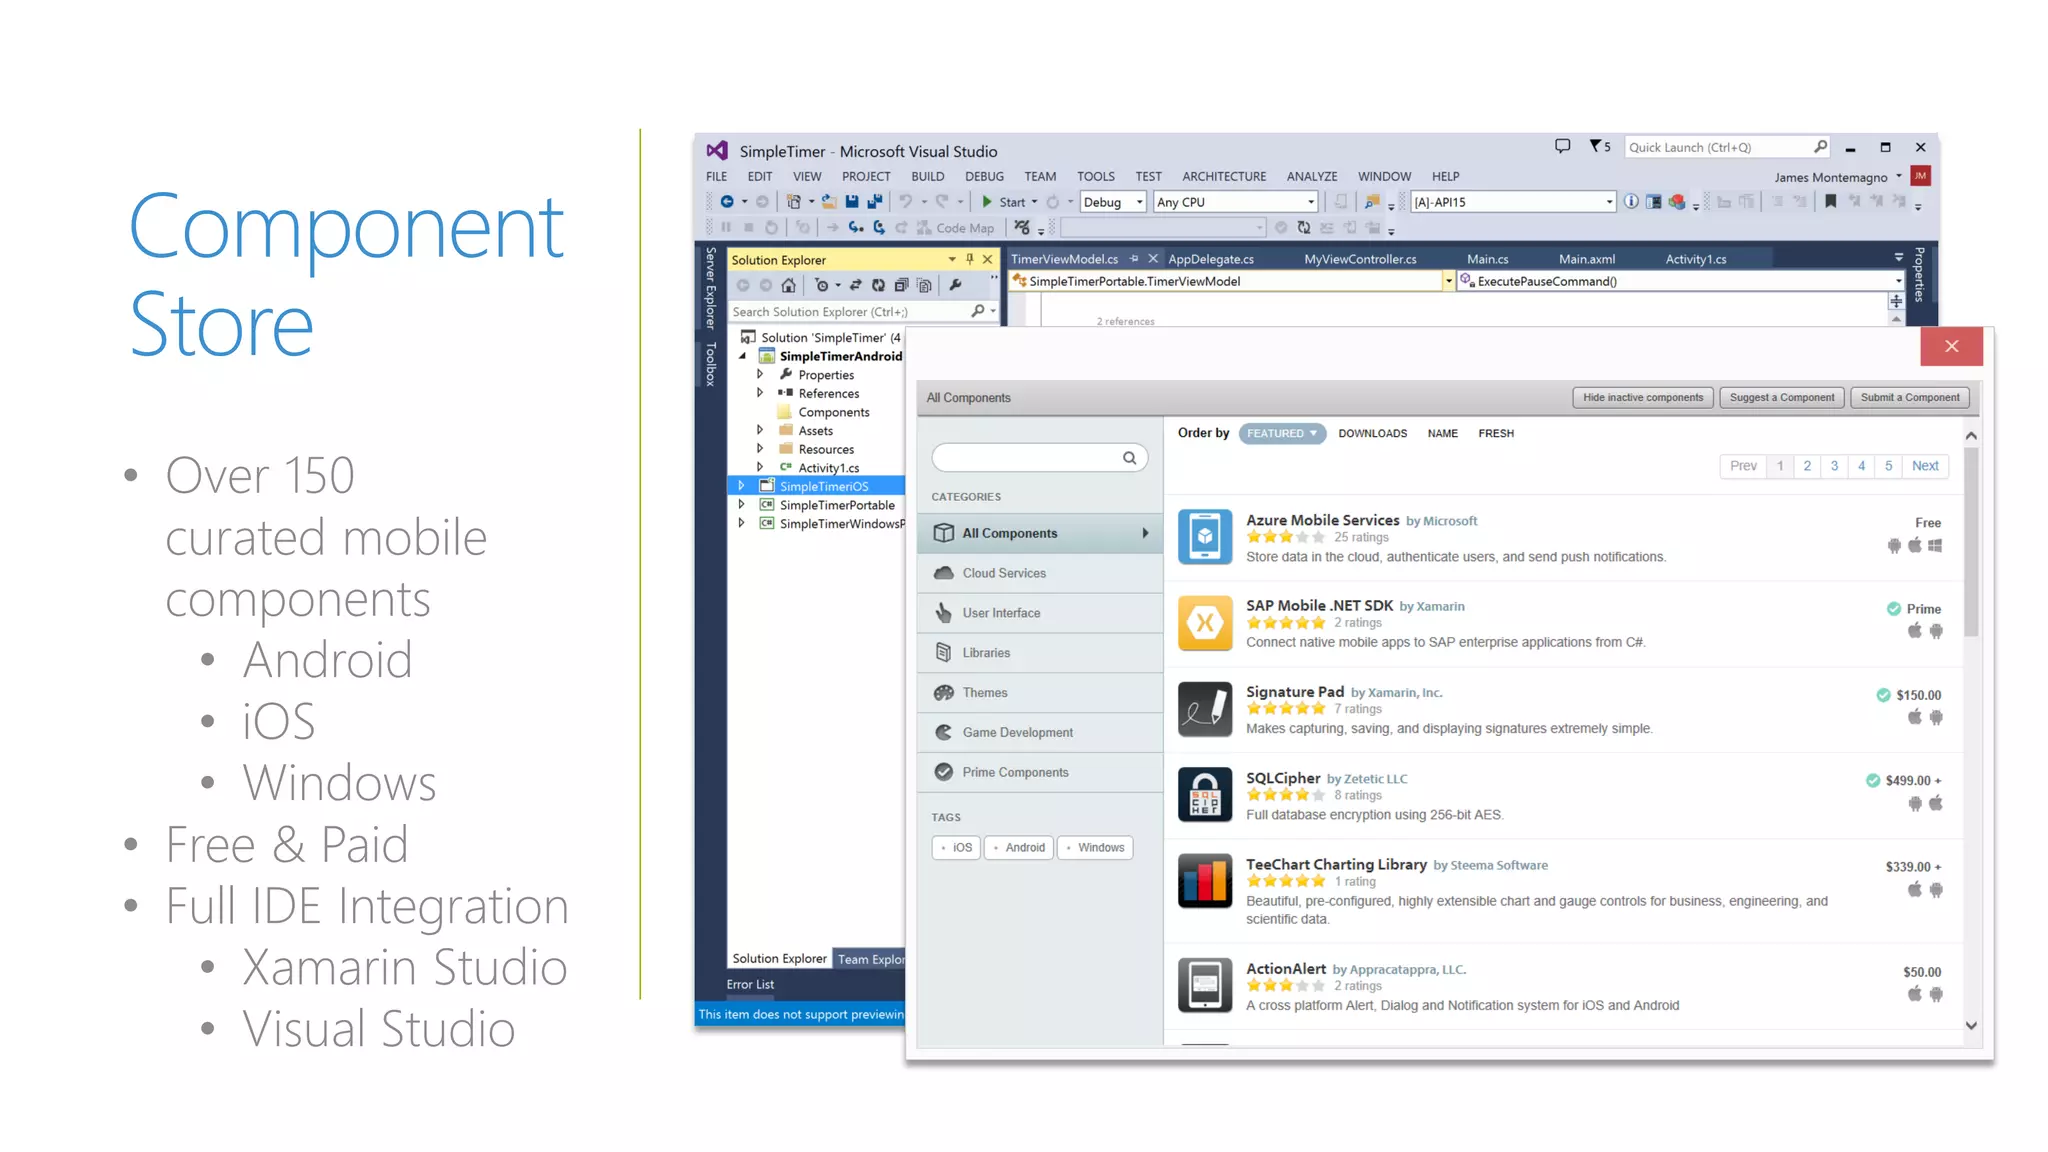This screenshot has width=2048, height=1152.
Task: Toggle the Windows tag filter
Action: coord(1095,848)
